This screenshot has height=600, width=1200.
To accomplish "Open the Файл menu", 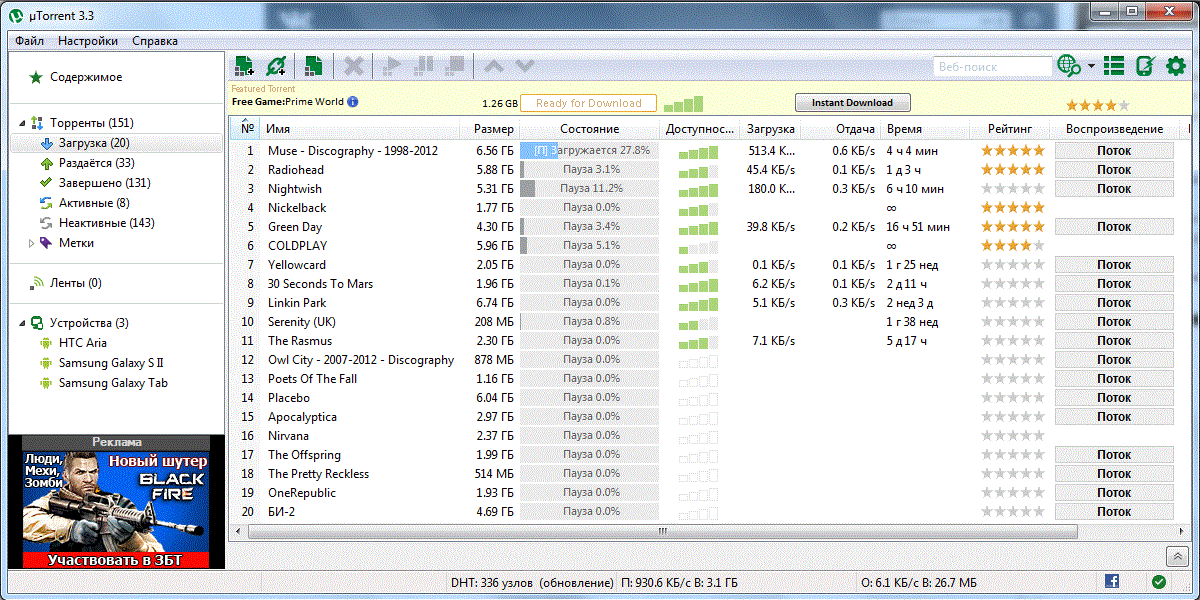I will [29, 41].
